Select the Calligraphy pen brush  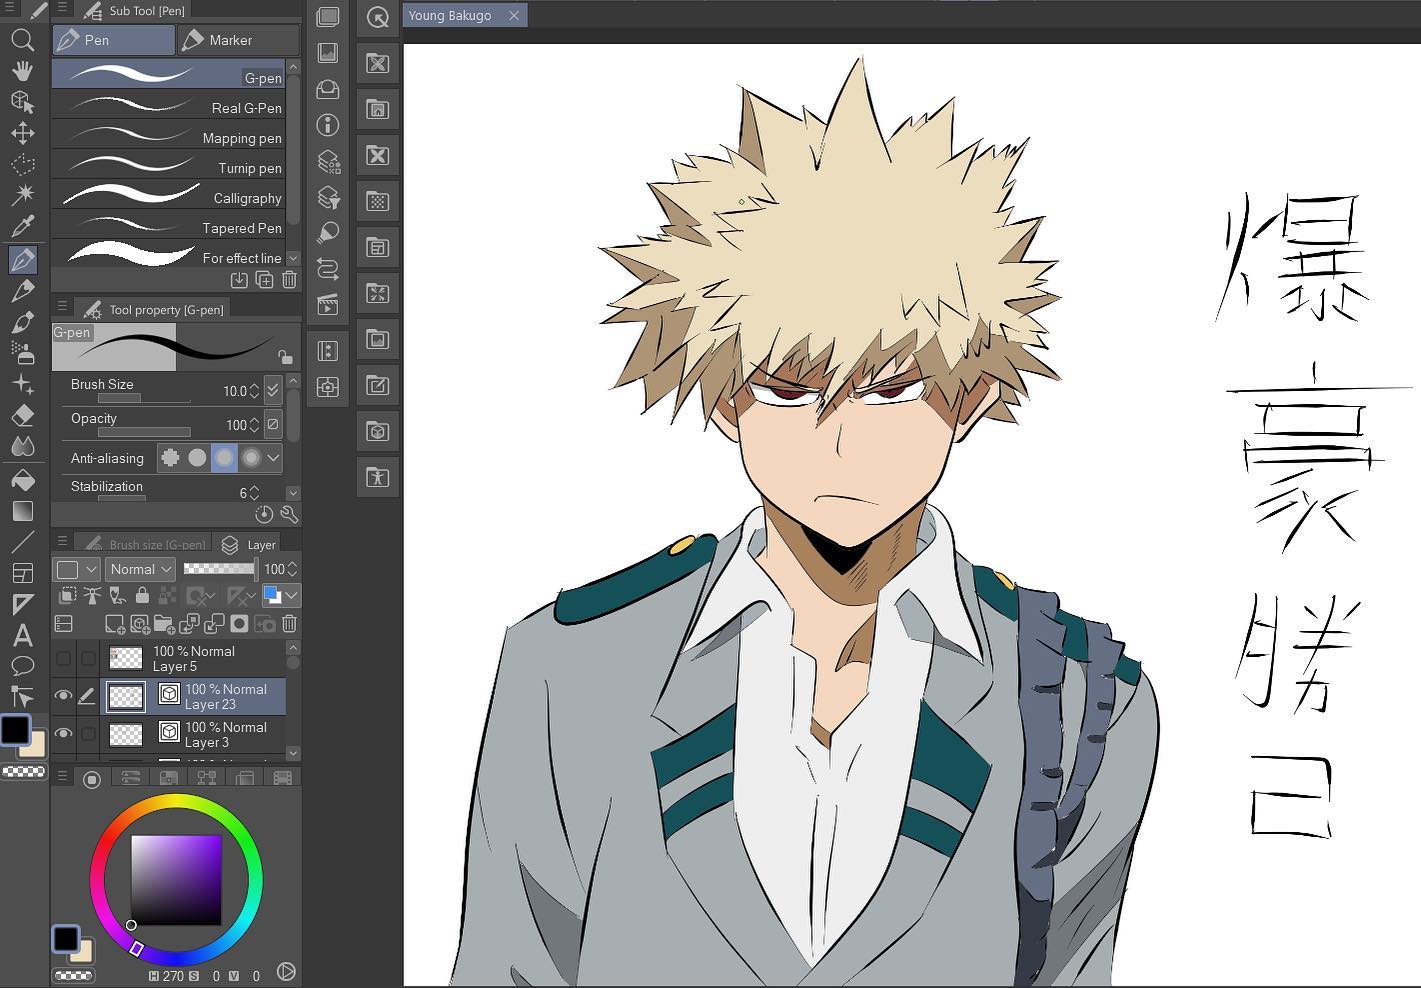pyautogui.click(x=168, y=197)
